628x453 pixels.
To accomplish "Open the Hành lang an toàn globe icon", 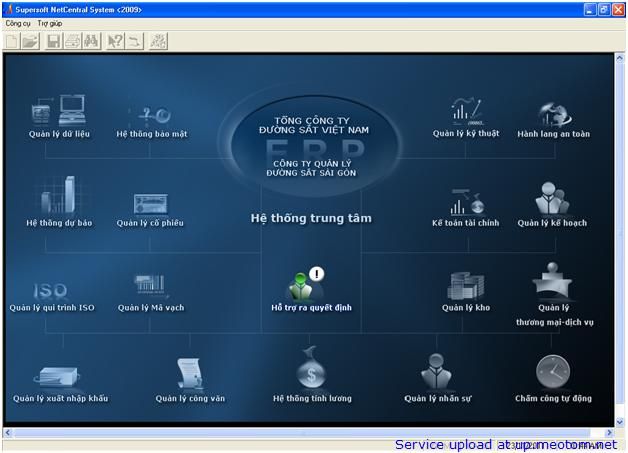I will coord(555,114).
